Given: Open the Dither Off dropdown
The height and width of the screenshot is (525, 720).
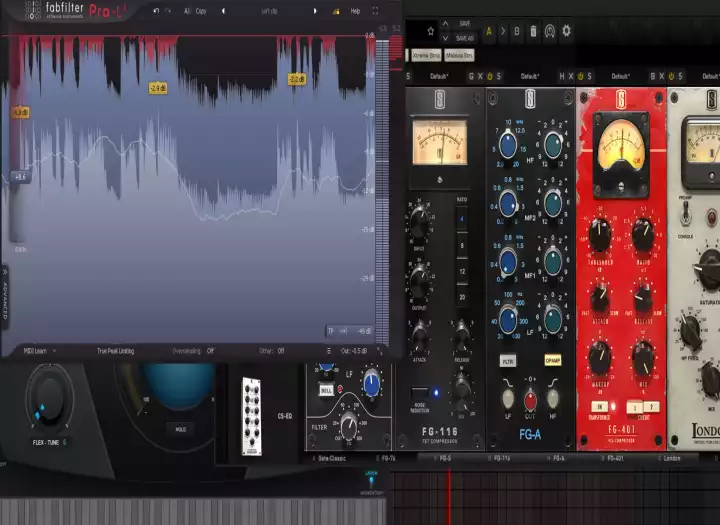Looking at the screenshot, I should click(x=271, y=351).
